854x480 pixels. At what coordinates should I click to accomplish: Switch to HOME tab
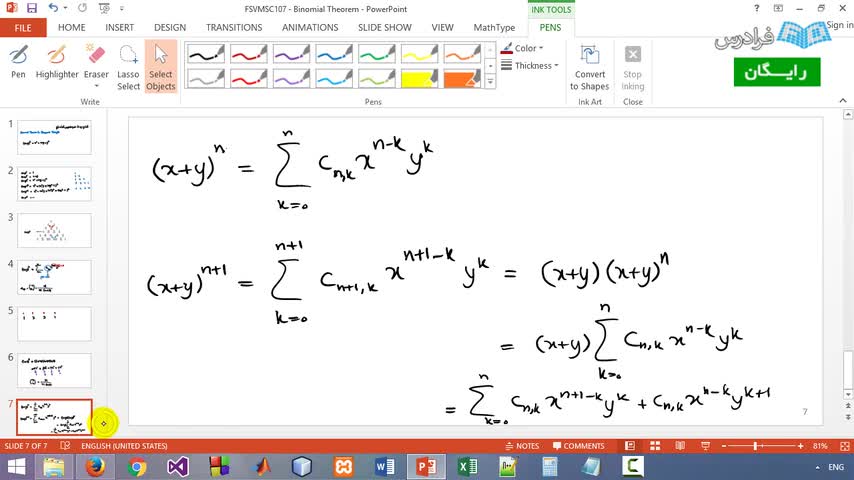click(x=71, y=28)
